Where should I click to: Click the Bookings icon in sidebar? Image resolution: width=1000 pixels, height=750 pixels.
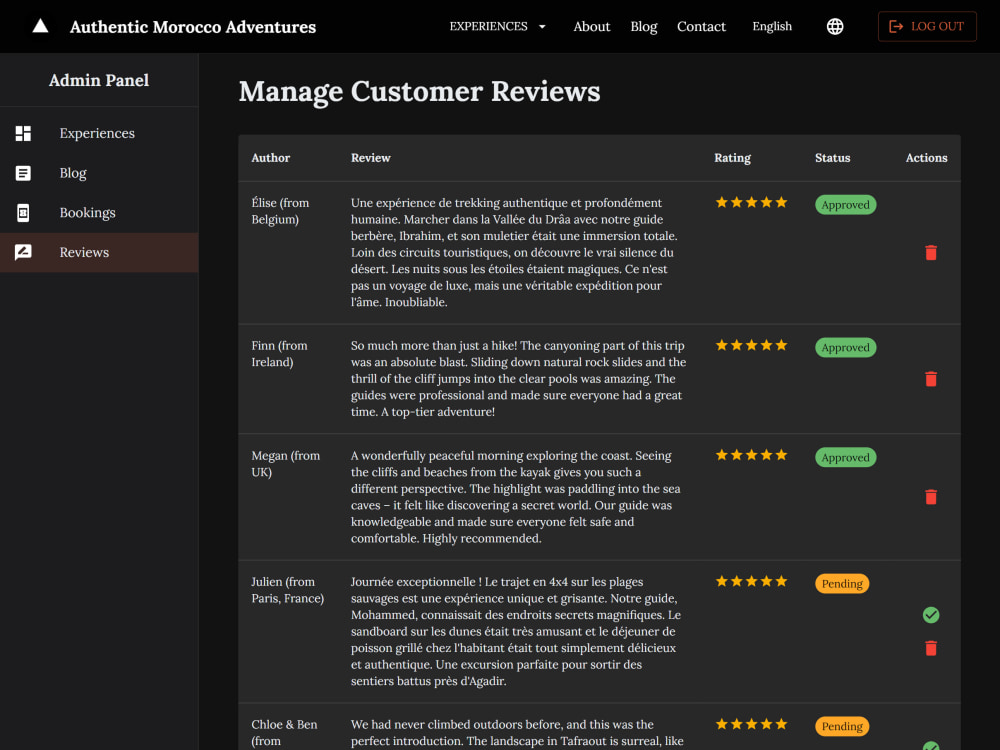(23, 212)
